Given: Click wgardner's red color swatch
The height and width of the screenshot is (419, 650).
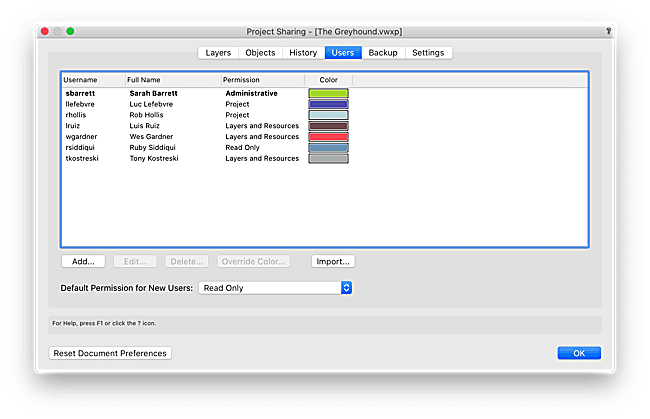Looking at the screenshot, I should tap(328, 137).
